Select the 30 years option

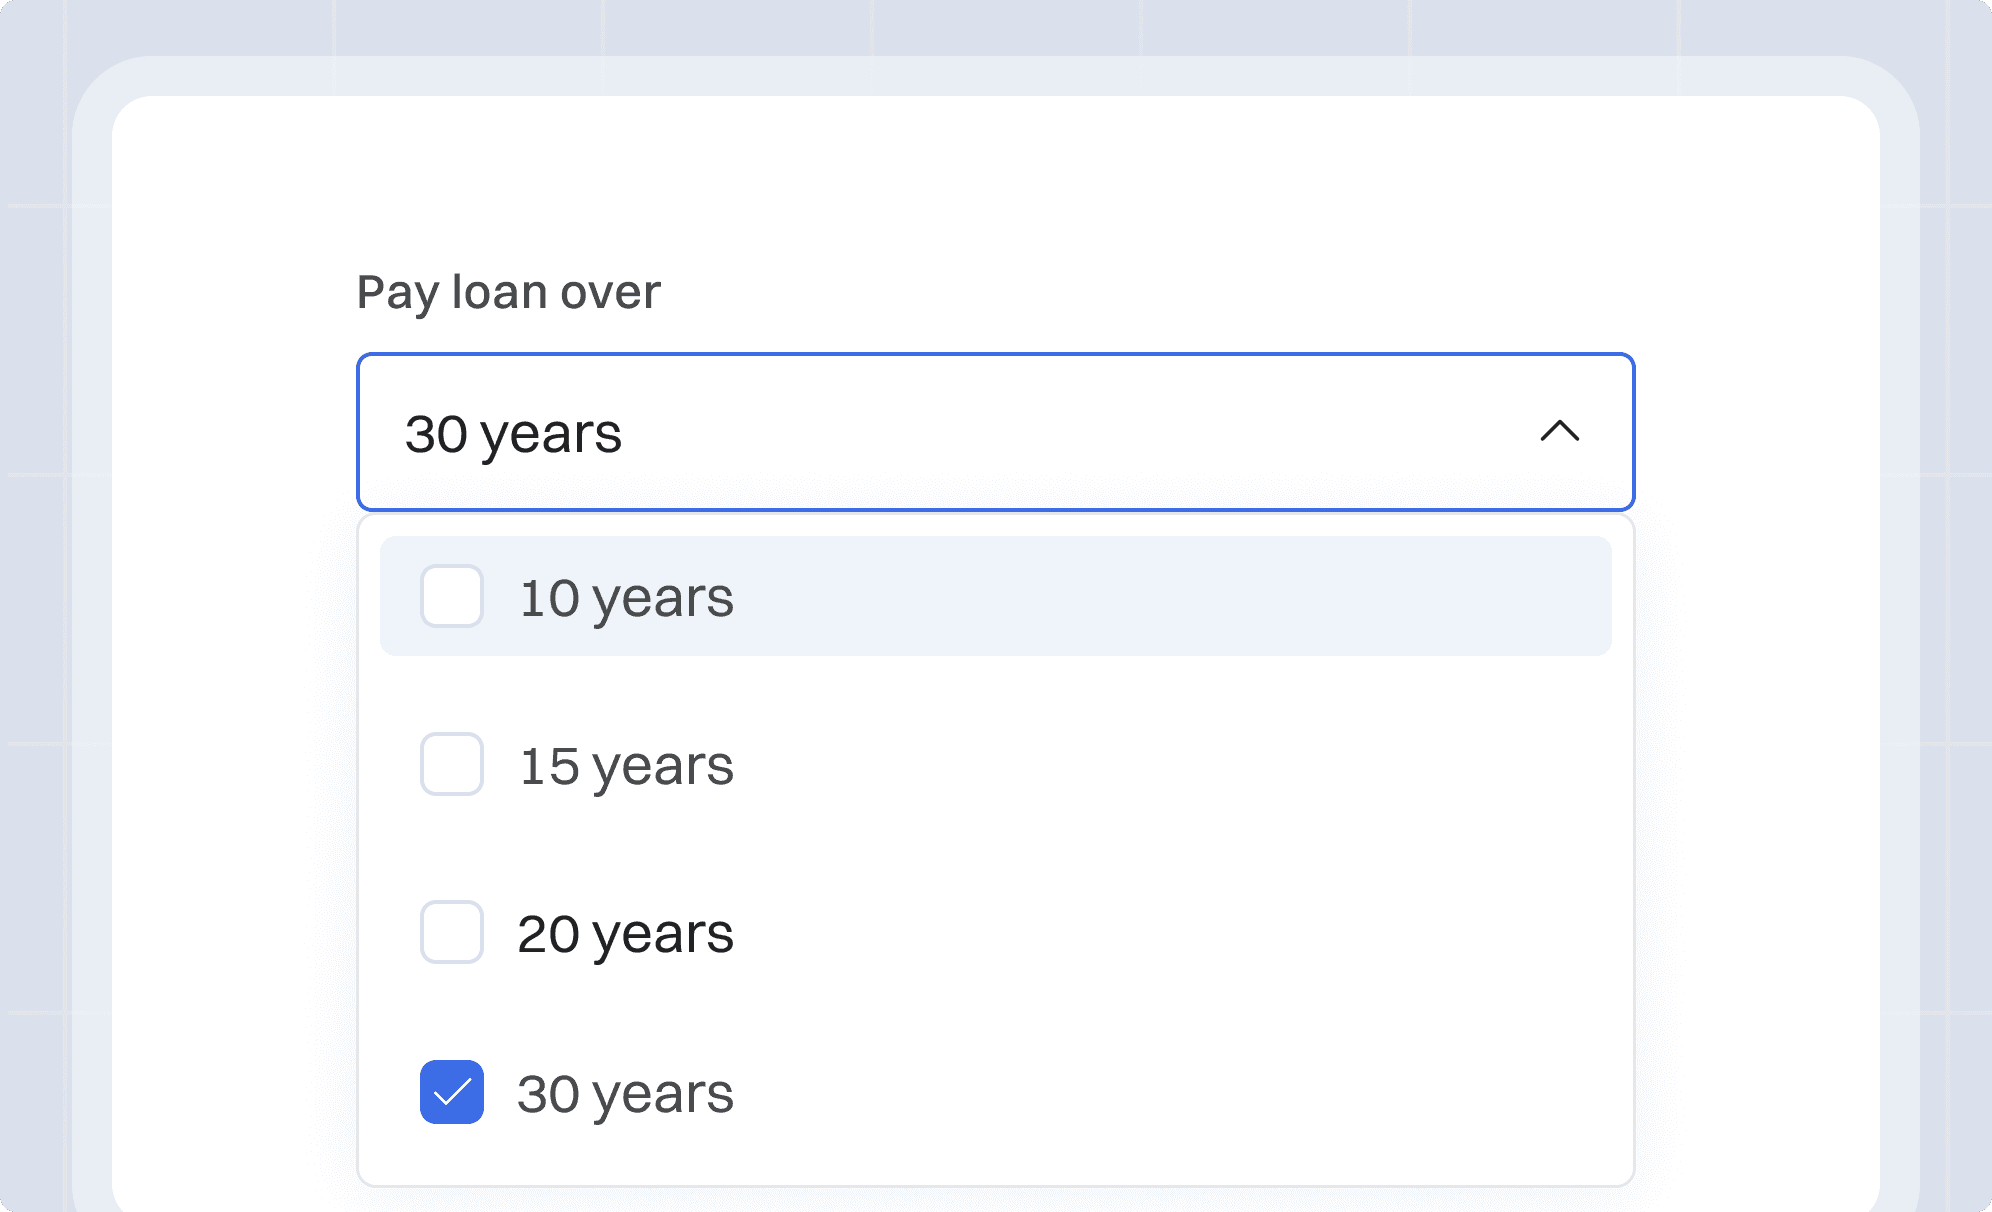coord(626,1093)
